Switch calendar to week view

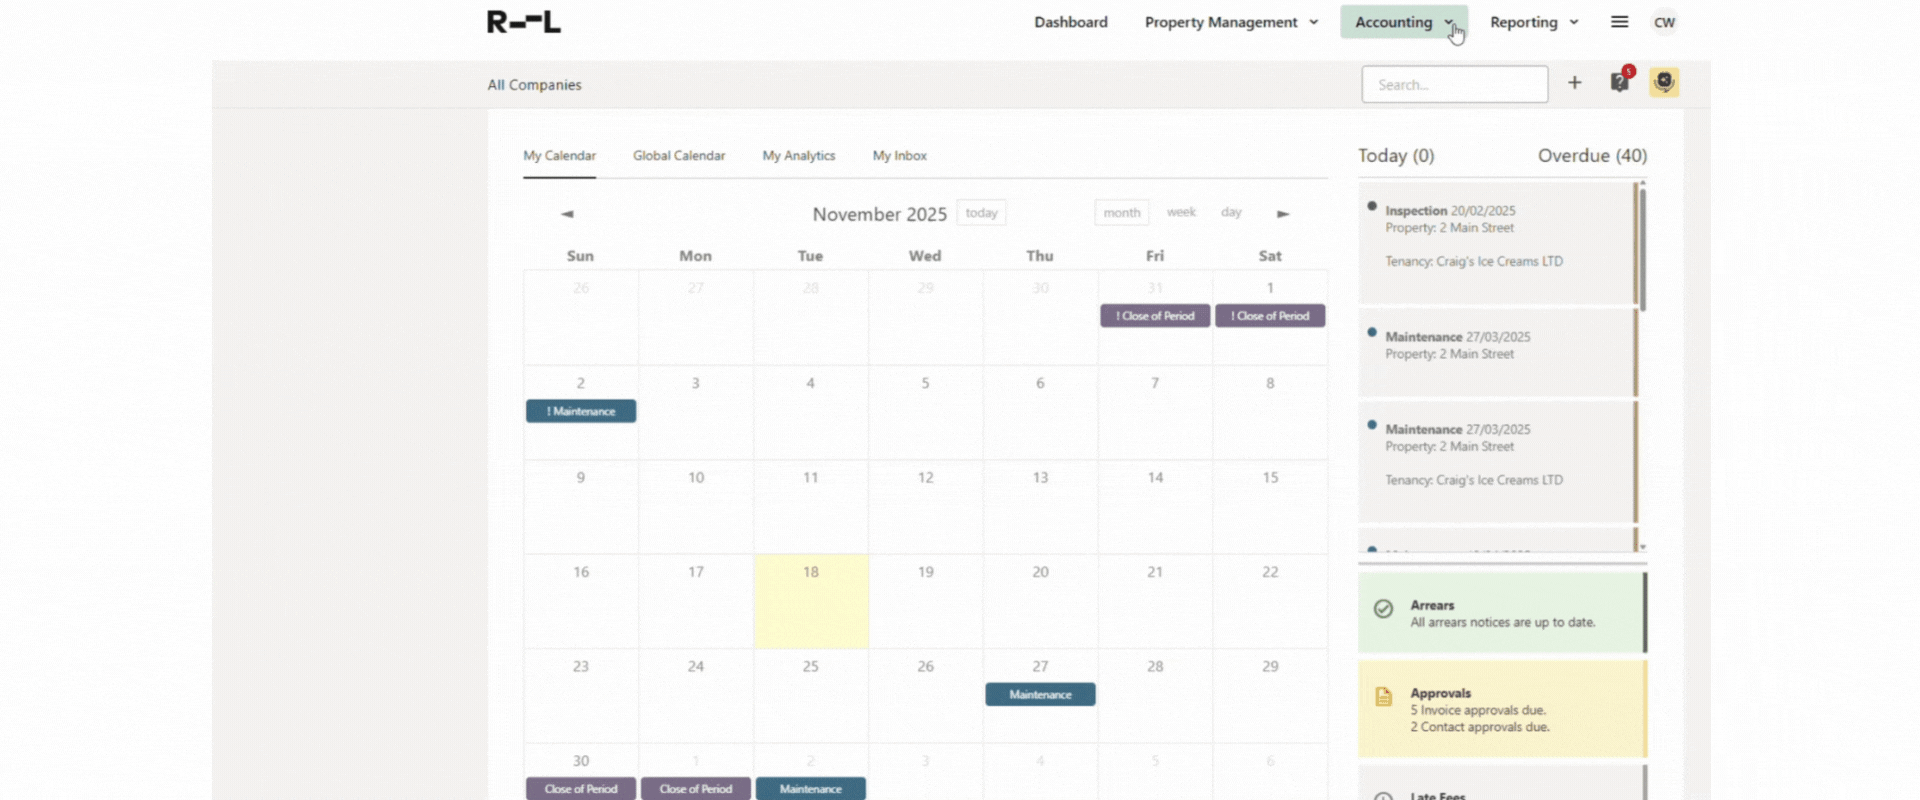click(x=1181, y=212)
